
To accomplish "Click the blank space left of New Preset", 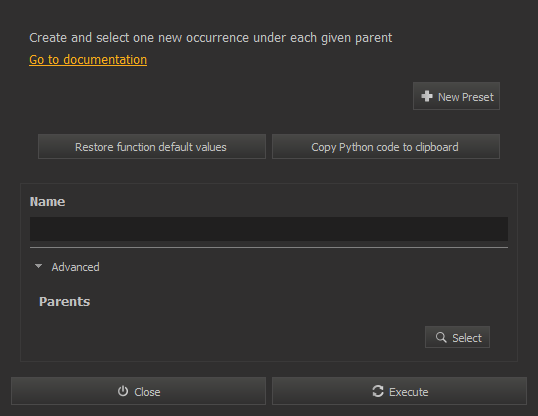I will click(220, 96).
